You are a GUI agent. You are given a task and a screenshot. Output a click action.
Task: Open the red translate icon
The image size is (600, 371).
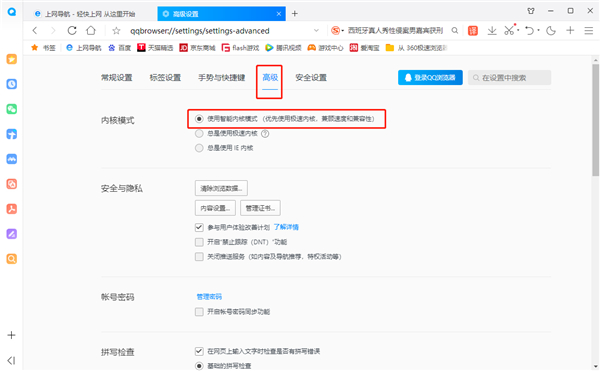pyautogui.click(x=473, y=31)
